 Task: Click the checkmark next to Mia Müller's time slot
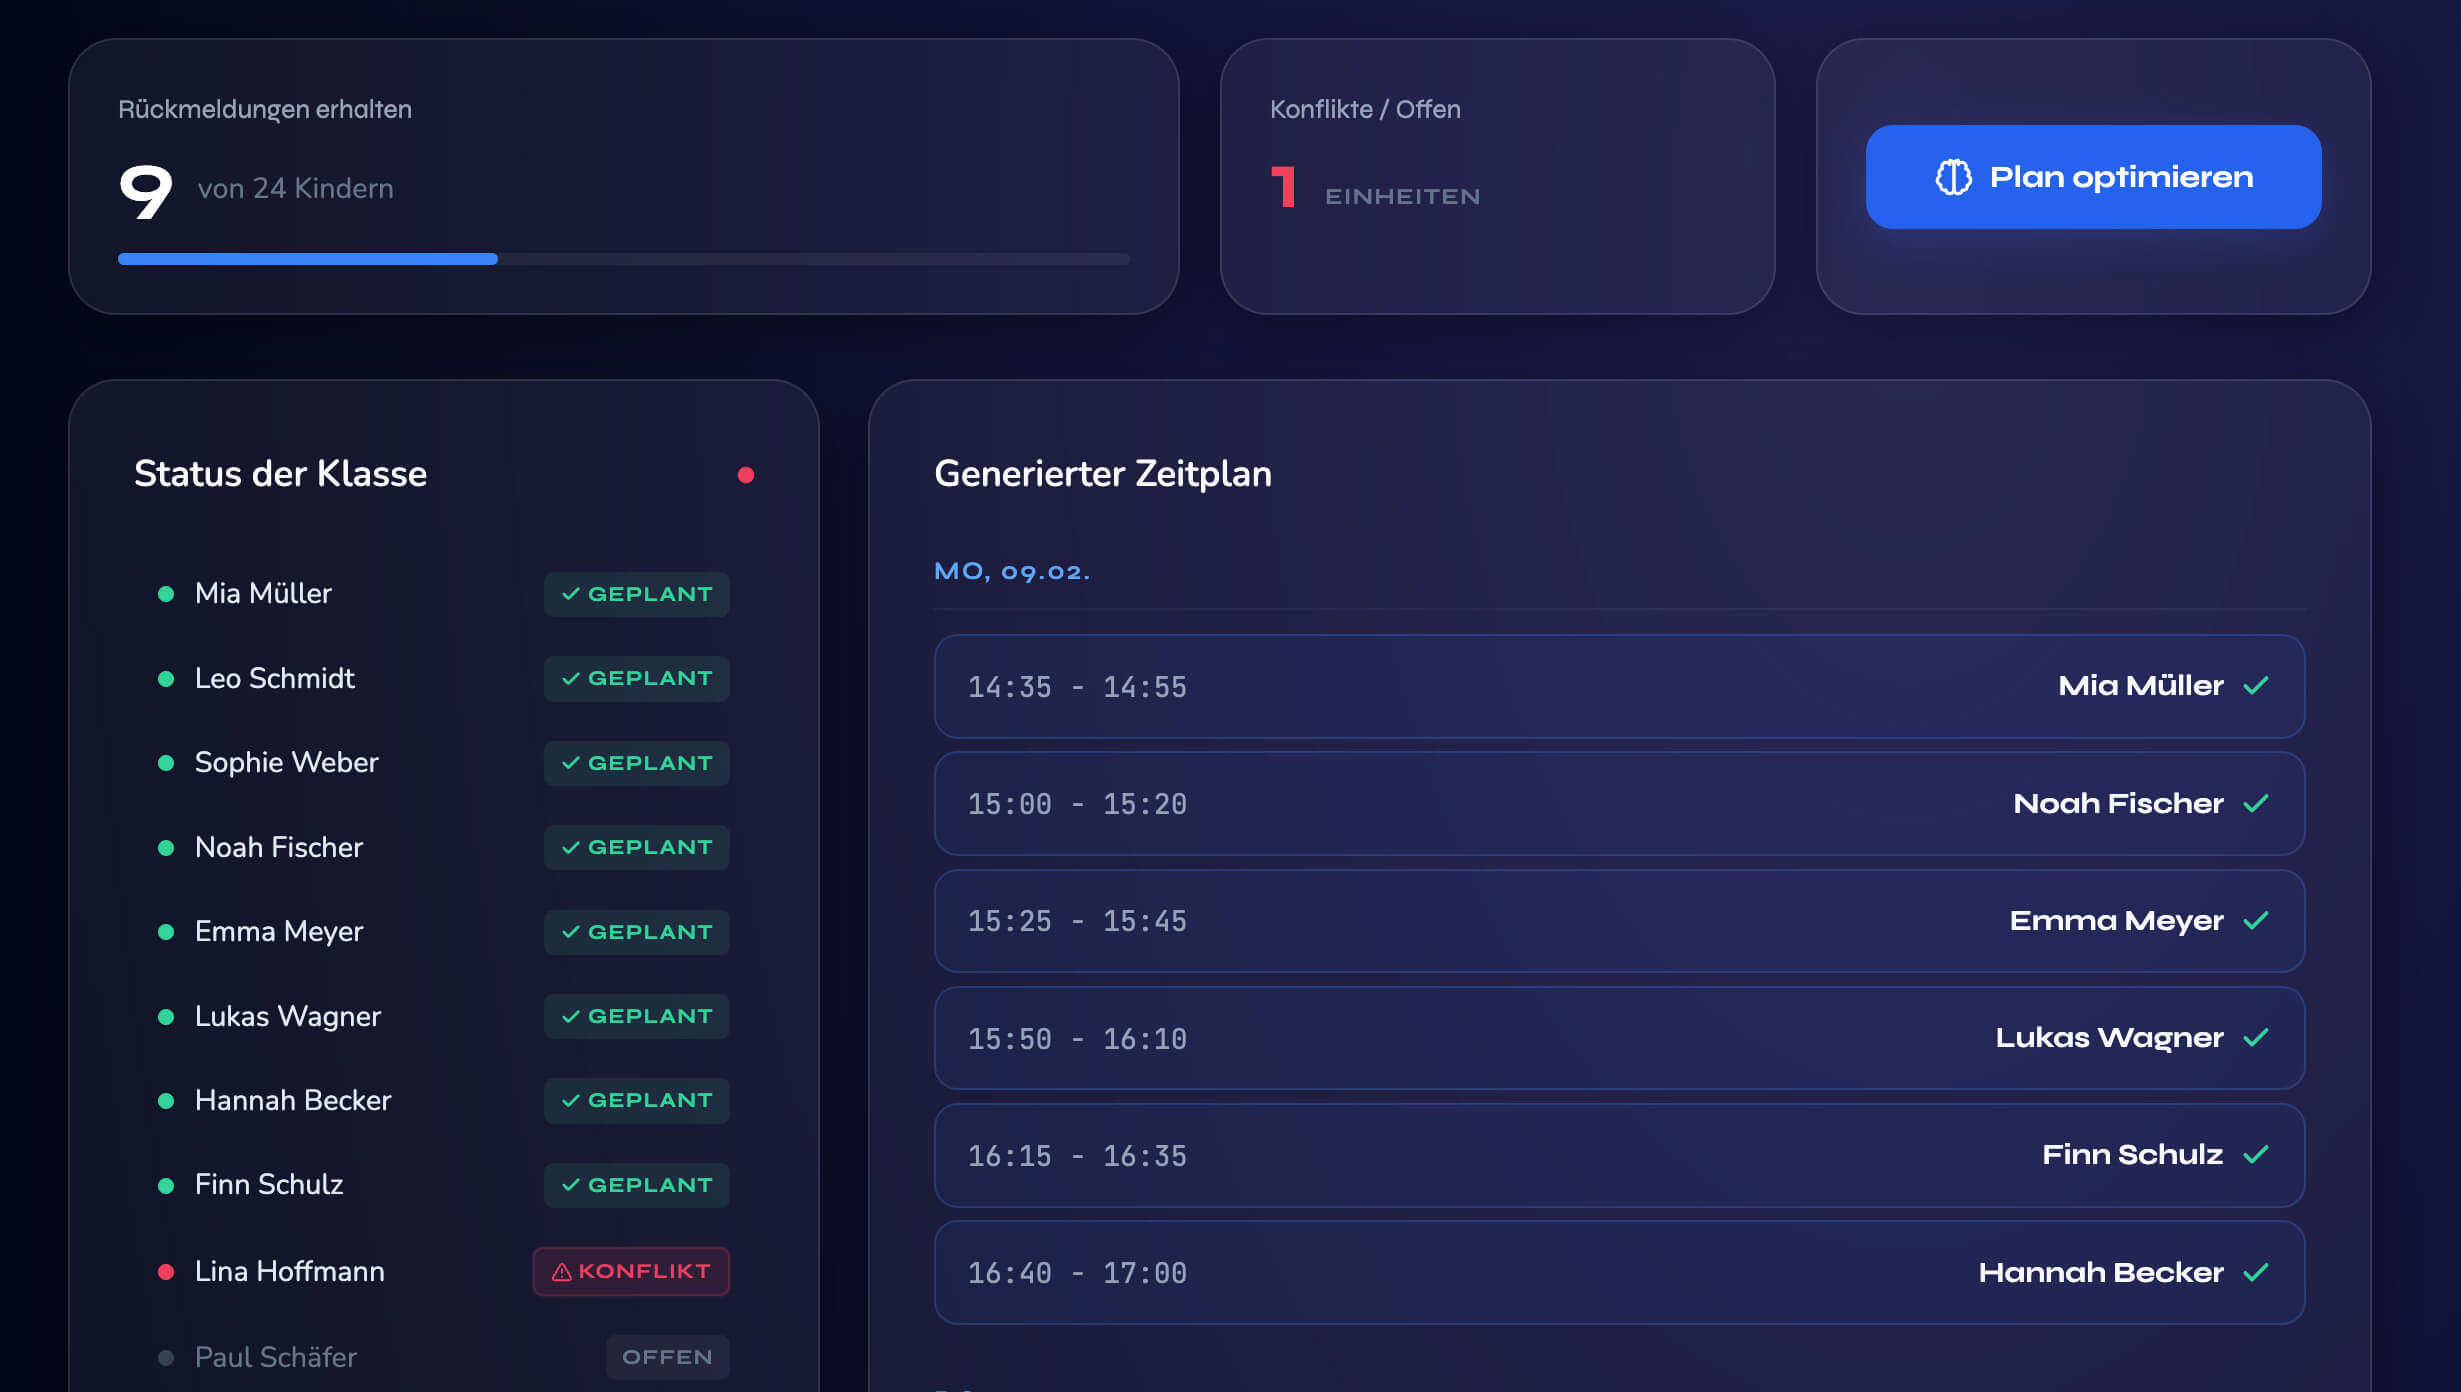coord(2255,686)
